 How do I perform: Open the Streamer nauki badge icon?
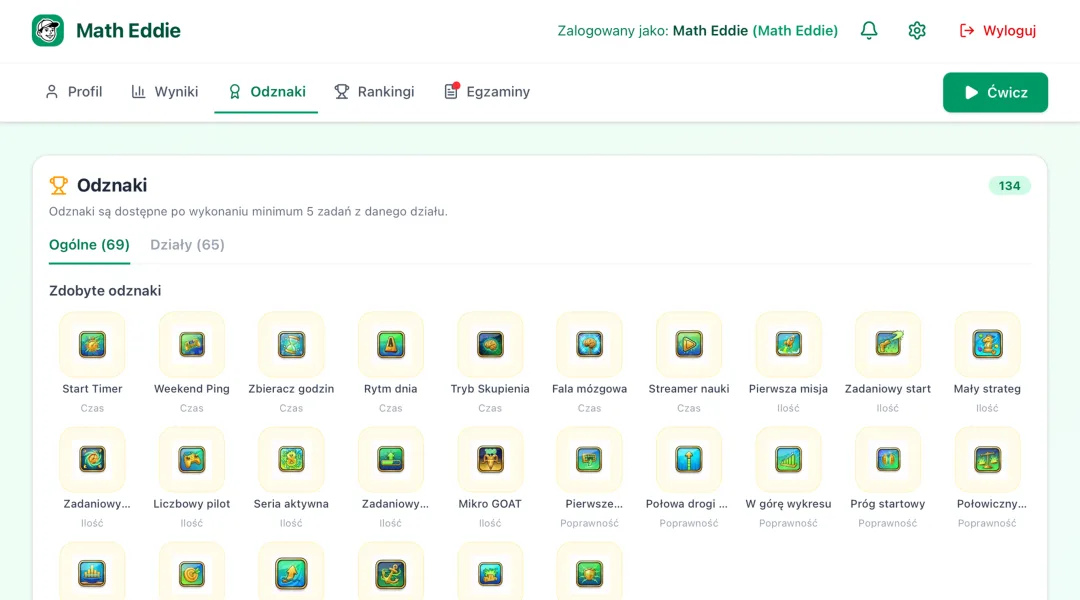689,344
